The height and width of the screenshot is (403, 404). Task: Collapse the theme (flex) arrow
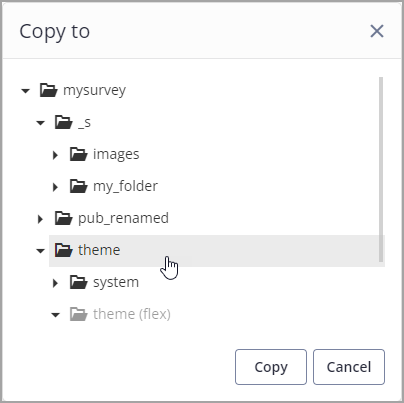[56, 315]
